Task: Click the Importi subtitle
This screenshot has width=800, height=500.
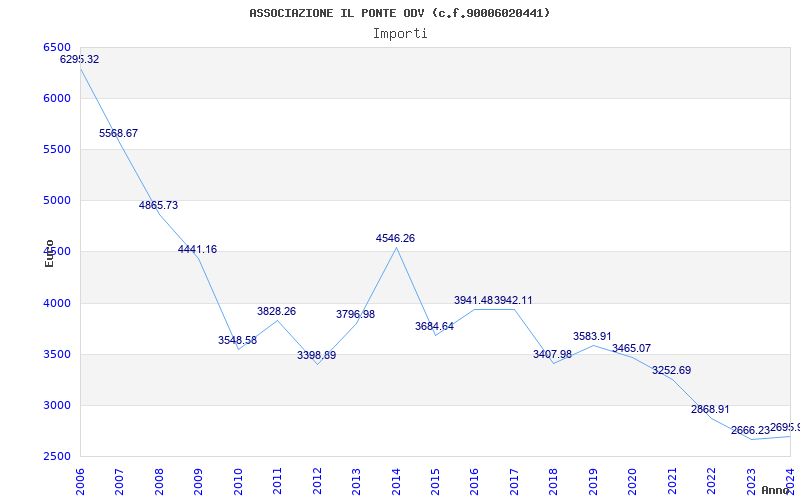Action: pos(400,34)
